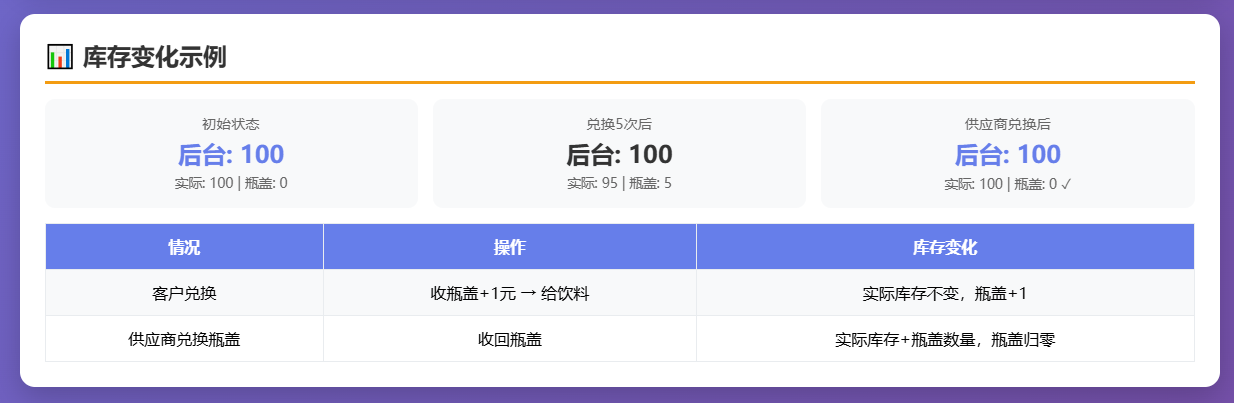Screen dimensions: 1234x403
Task: Click 后台: 100 value in 初始状态 card
Action: tap(231, 155)
